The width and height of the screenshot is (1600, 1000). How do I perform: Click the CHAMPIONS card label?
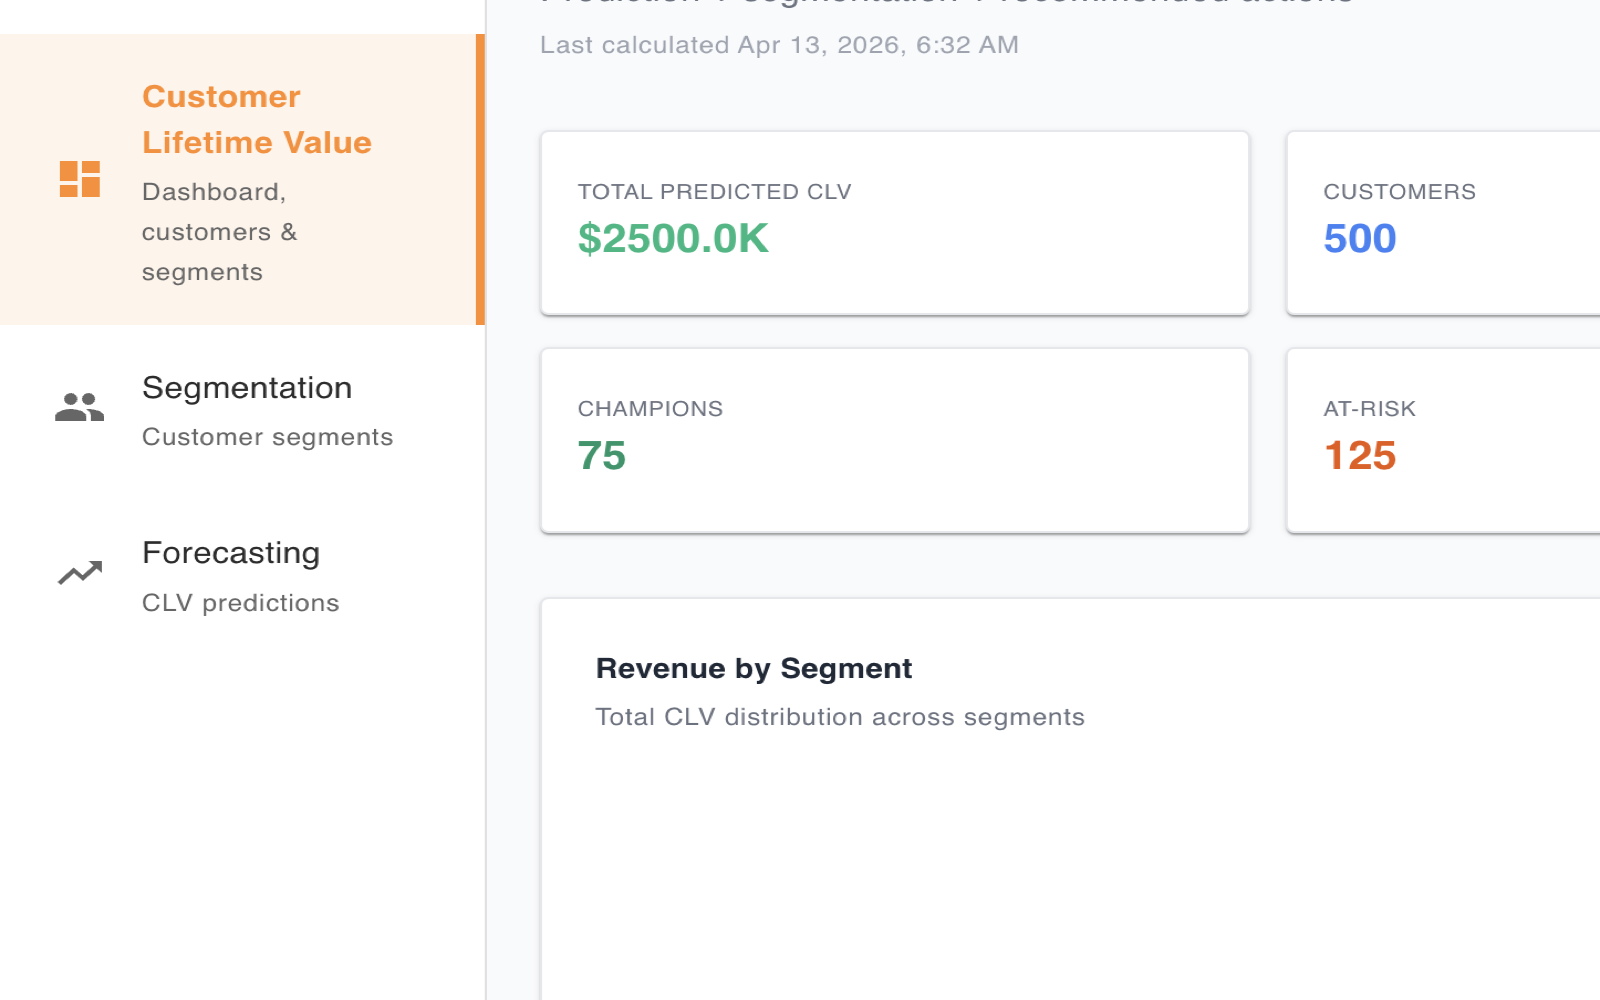(650, 409)
